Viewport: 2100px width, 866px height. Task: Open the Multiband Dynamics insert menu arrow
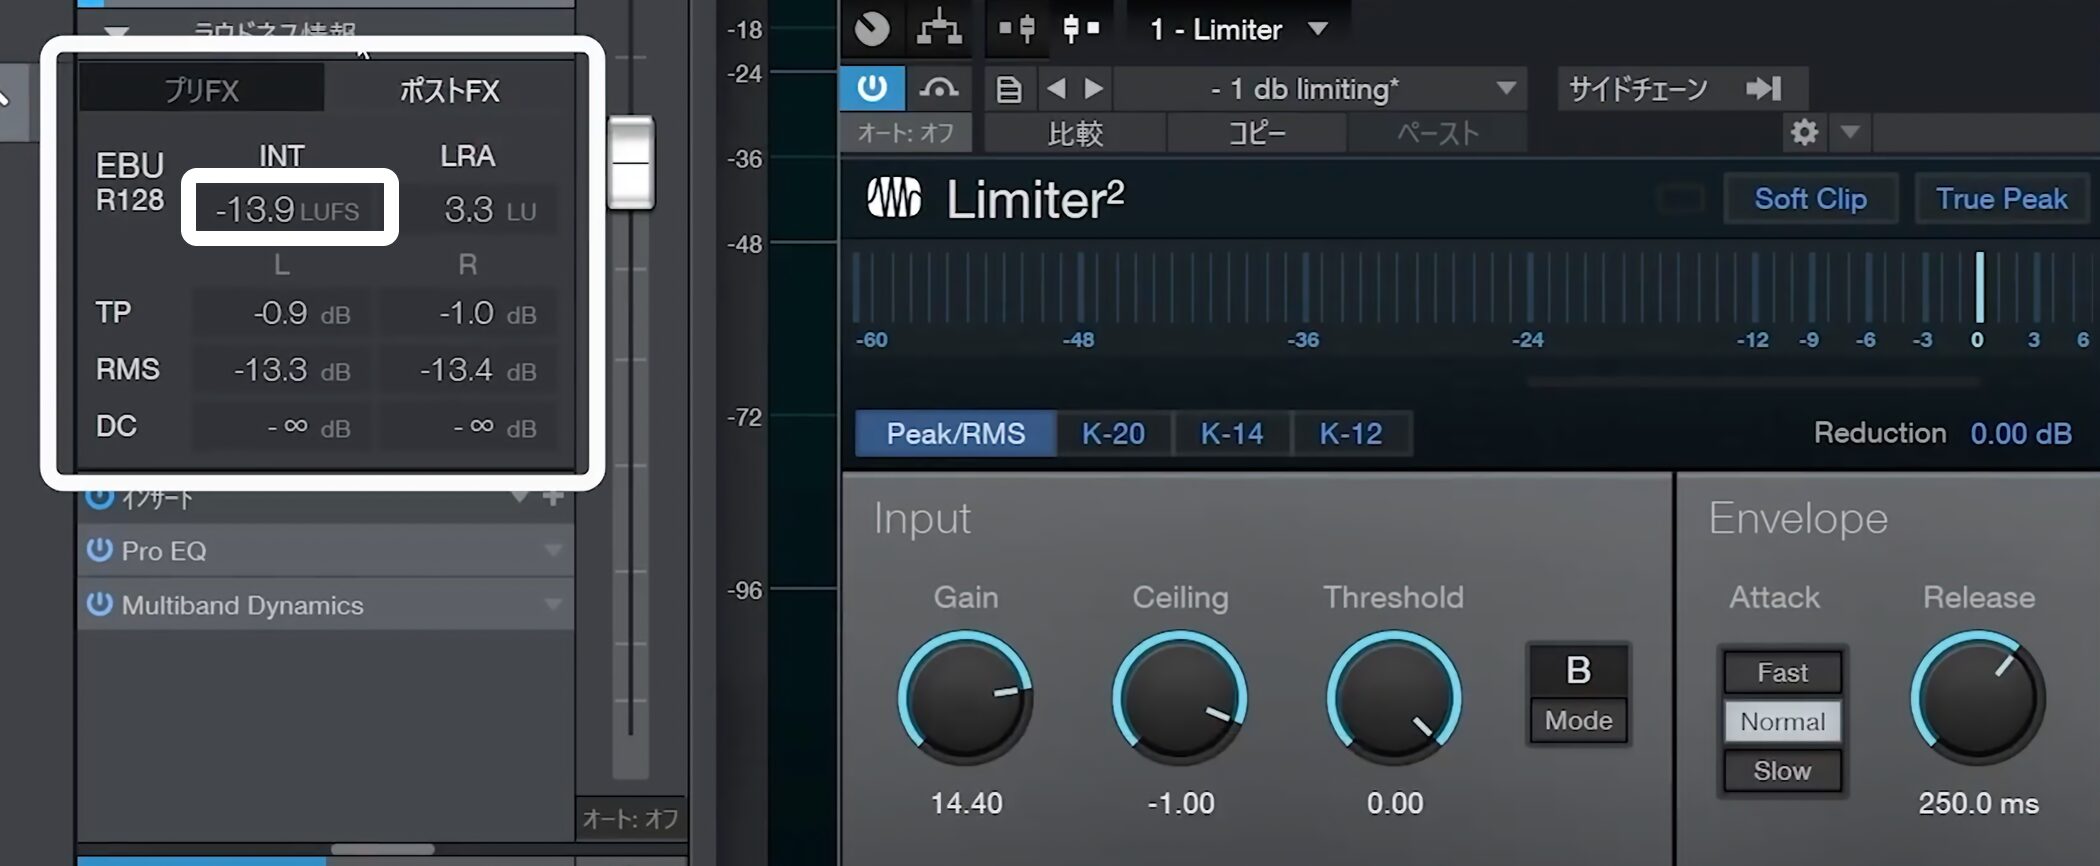tap(553, 605)
